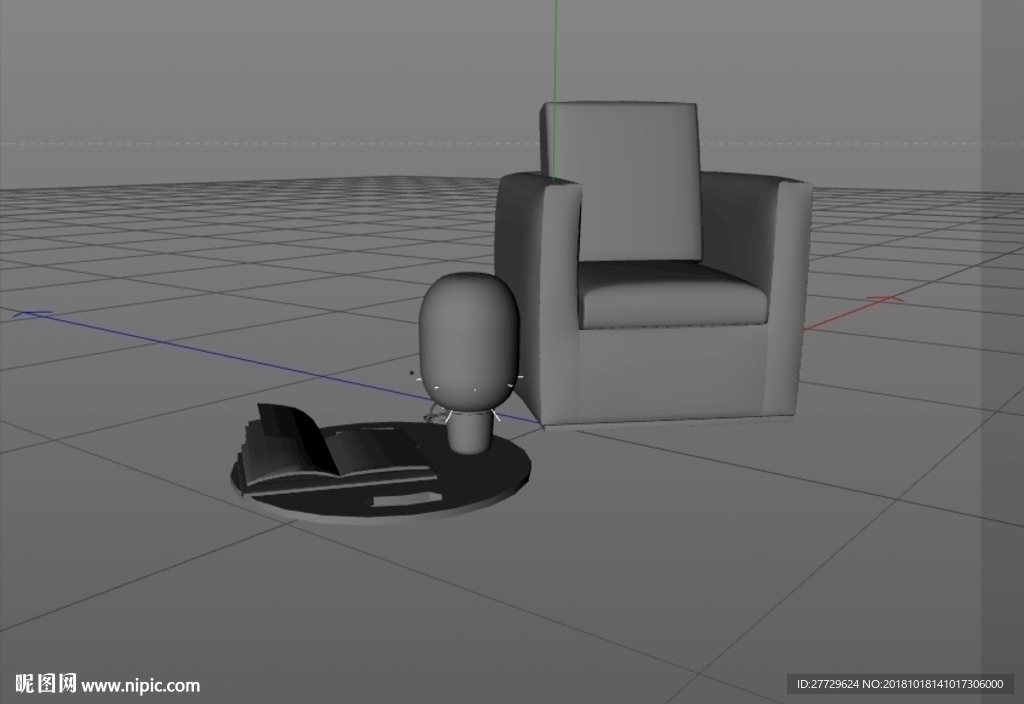Select the round dark disc platform

381,472
